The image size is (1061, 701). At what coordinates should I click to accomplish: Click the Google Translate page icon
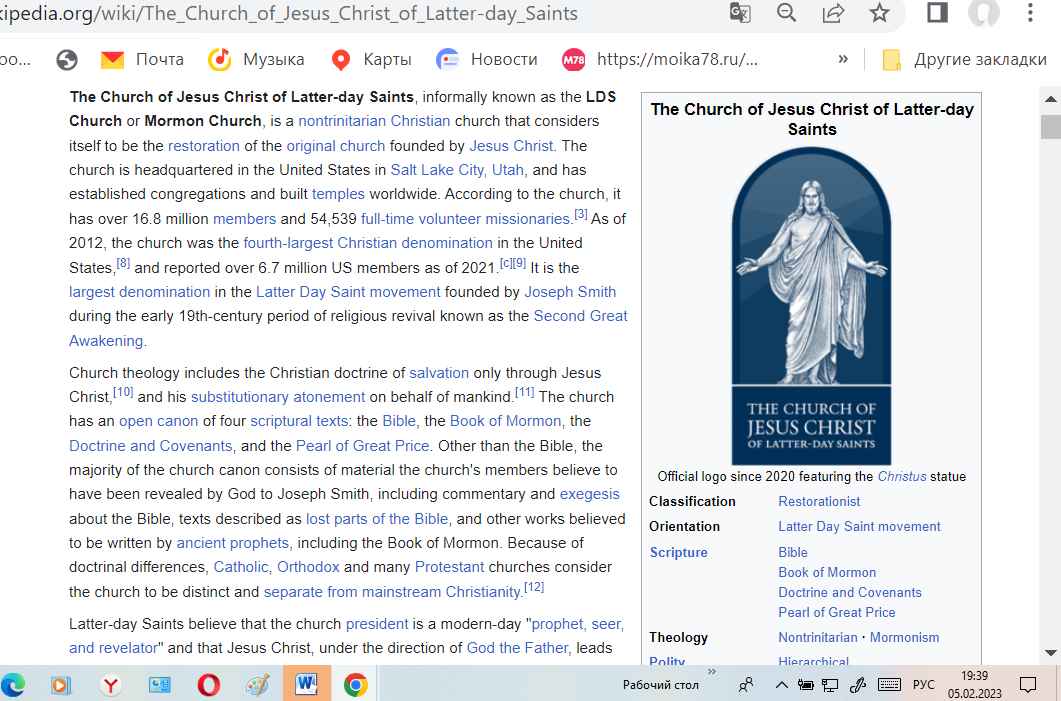[740, 13]
